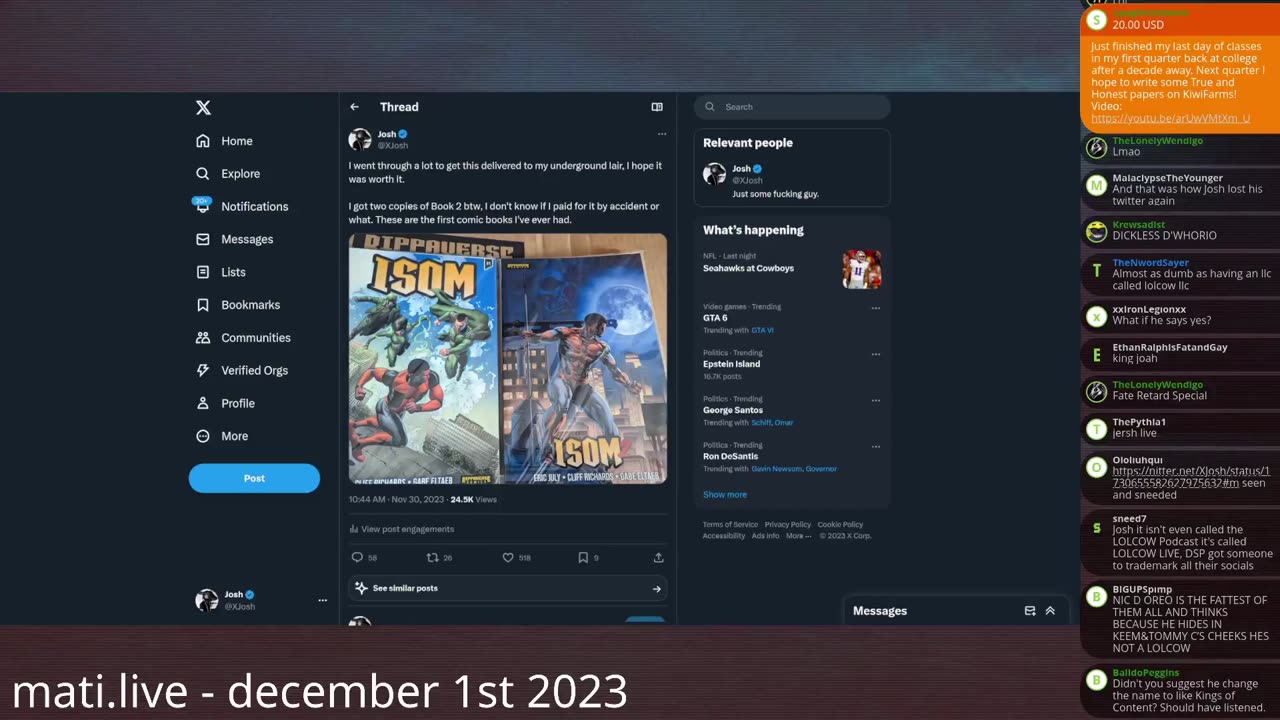The image size is (1280, 720).
Task: Open George Santos trending topic
Action: coord(733,410)
